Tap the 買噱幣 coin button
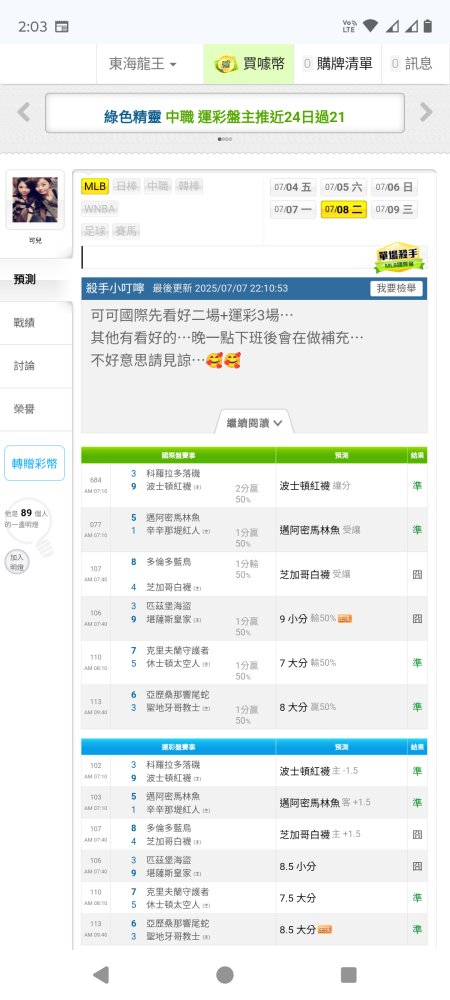450x1000 pixels. [249, 64]
